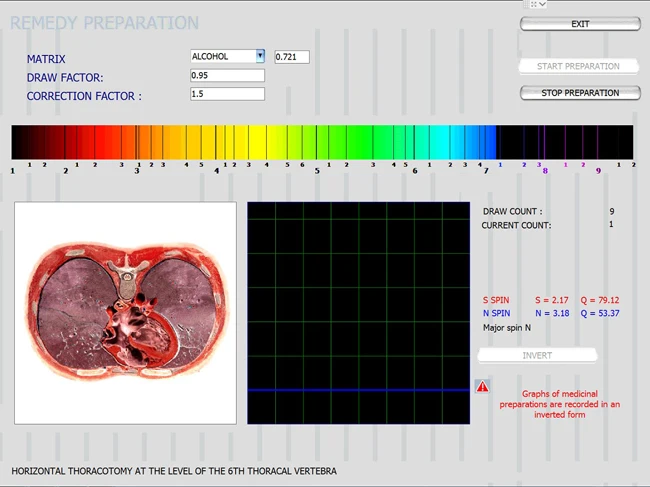This screenshot has width=650, height=487.
Task: Click the matrix value field showing 0.721
Action: (291, 57)
